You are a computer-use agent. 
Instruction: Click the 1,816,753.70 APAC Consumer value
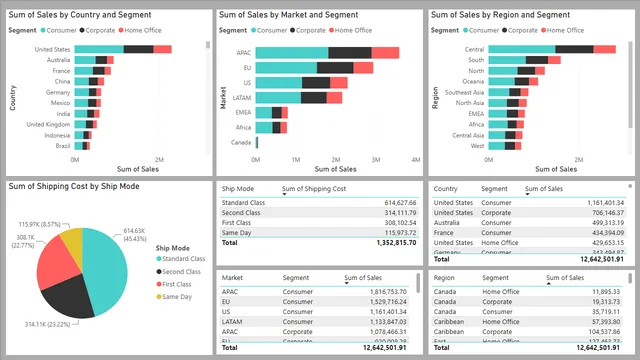(x=388, y=292)
